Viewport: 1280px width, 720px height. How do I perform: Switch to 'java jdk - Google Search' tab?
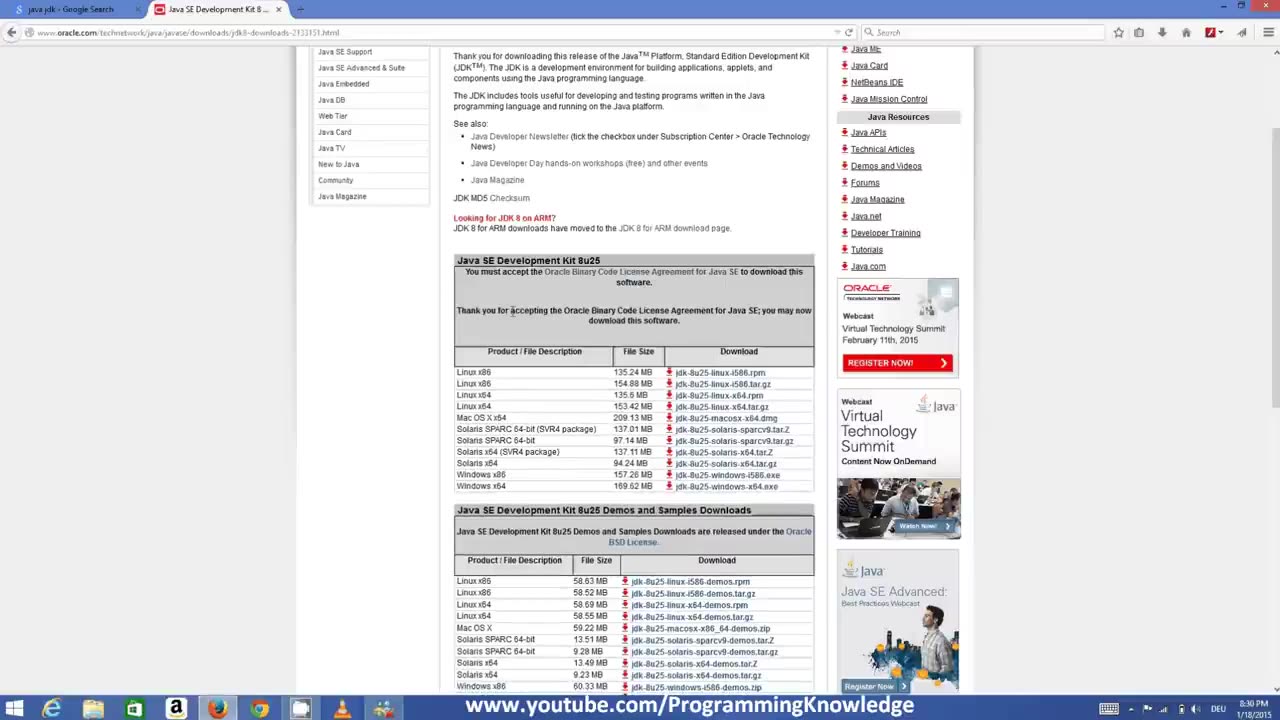tap(72, 9)
